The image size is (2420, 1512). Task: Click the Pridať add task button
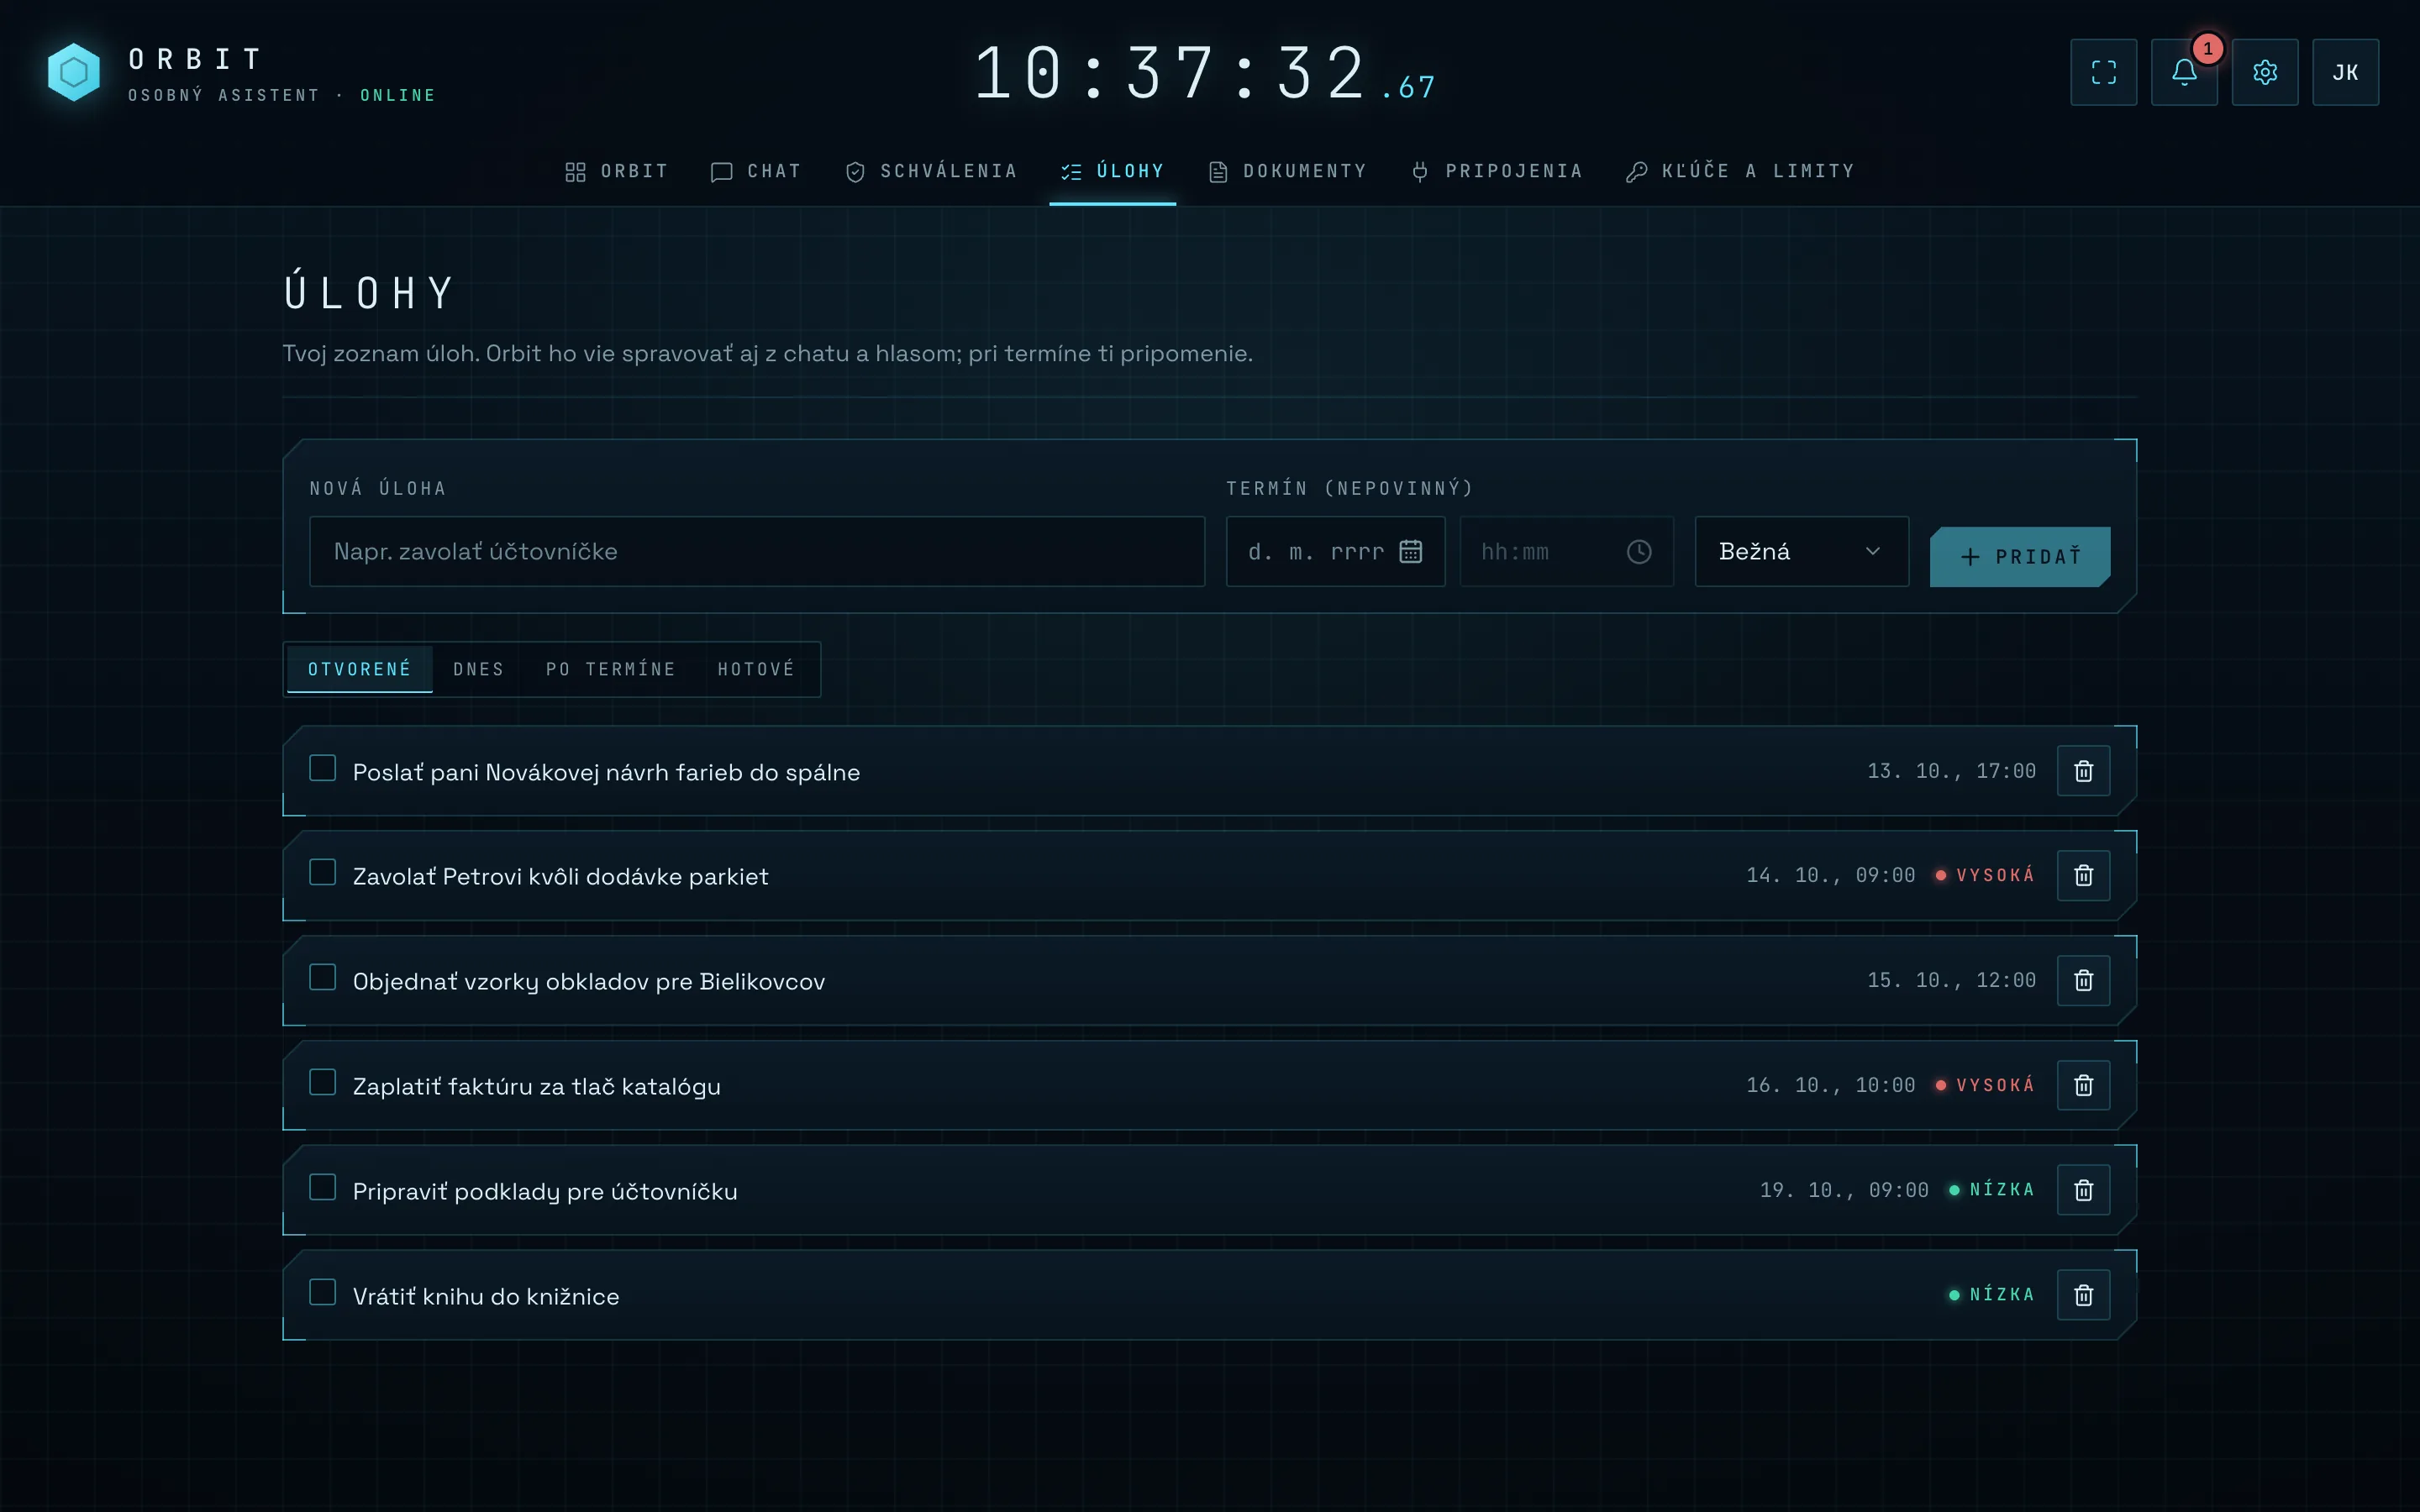coord(2020,557)
